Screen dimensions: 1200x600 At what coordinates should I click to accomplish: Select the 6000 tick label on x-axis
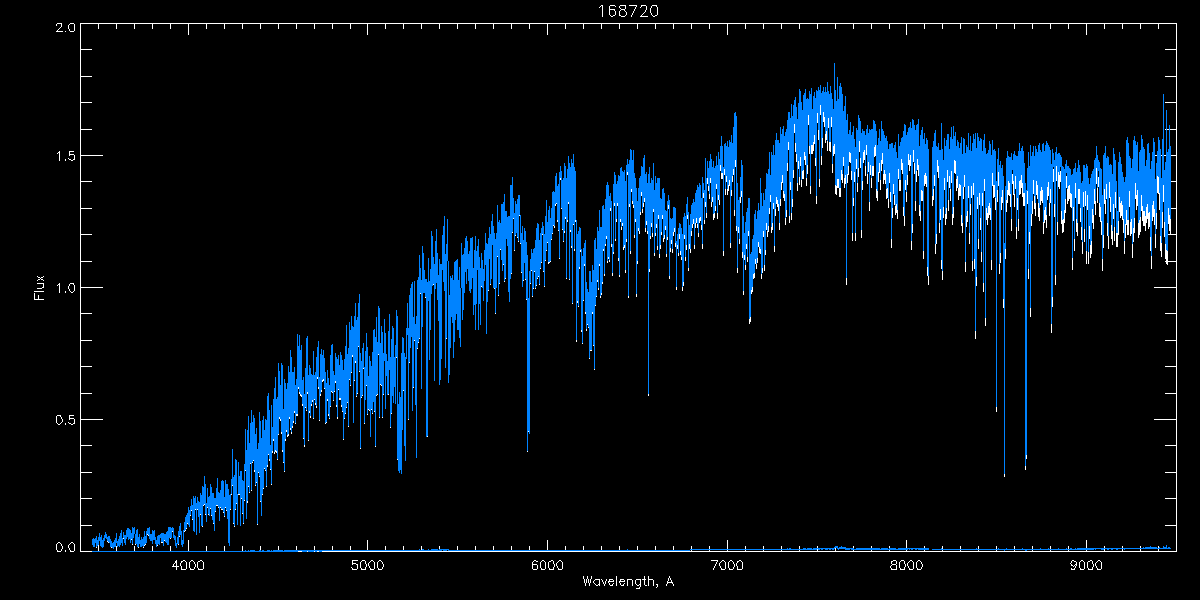[547, 566]
